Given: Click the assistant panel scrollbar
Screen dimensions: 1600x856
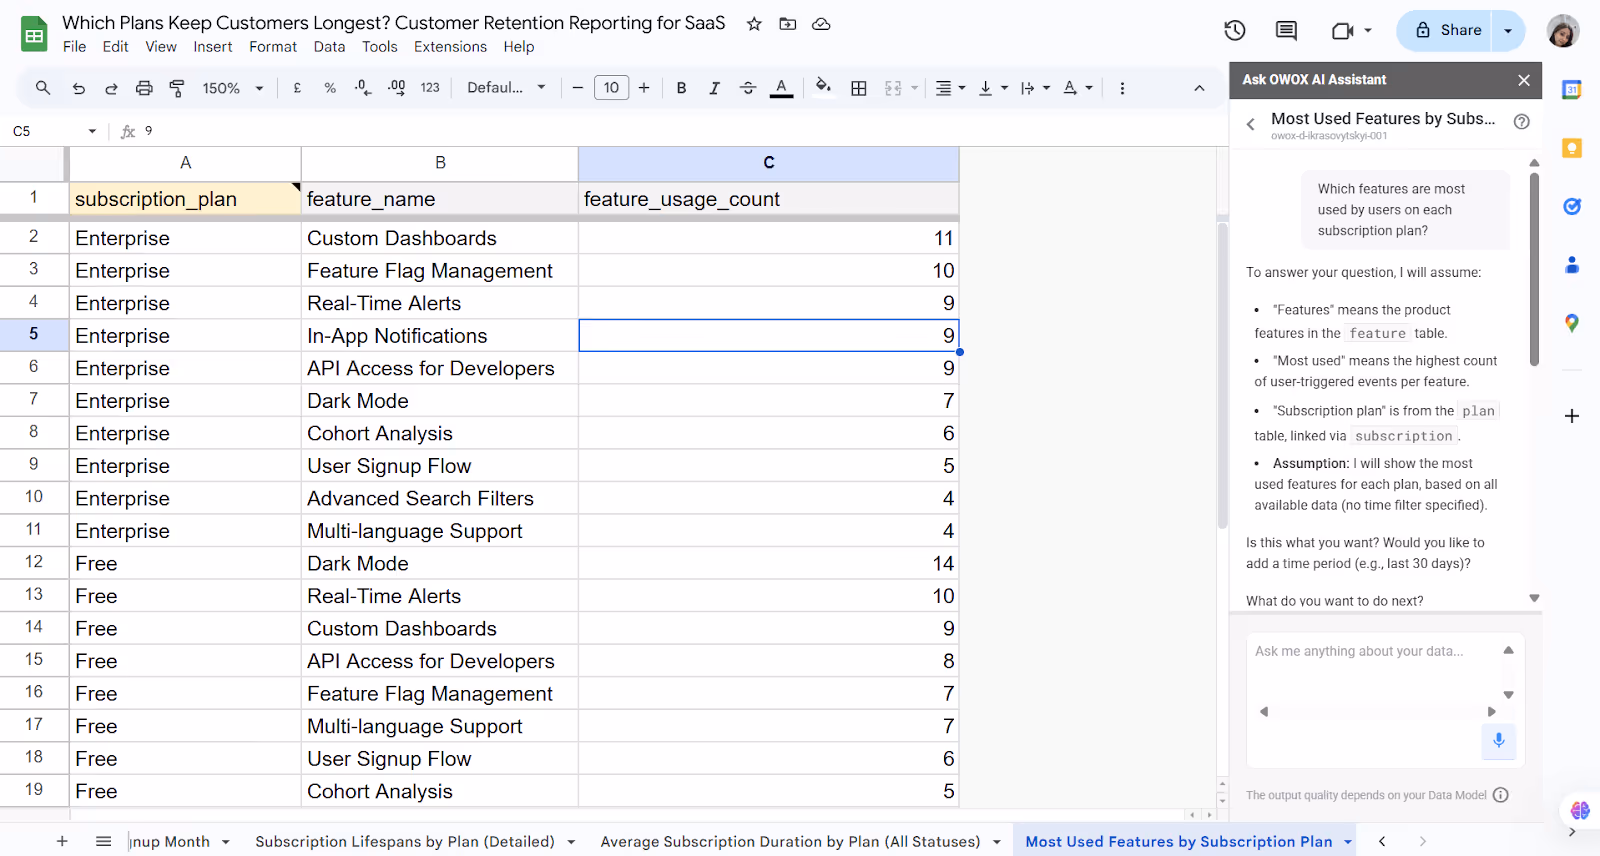Looking at the screenshot, I should [1534, 270].
